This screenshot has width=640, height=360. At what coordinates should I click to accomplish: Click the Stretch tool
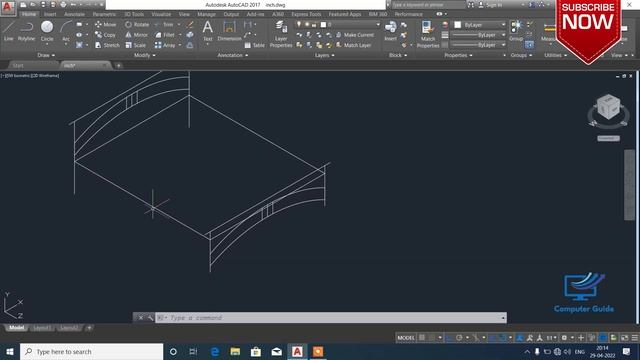coord(107,45)
